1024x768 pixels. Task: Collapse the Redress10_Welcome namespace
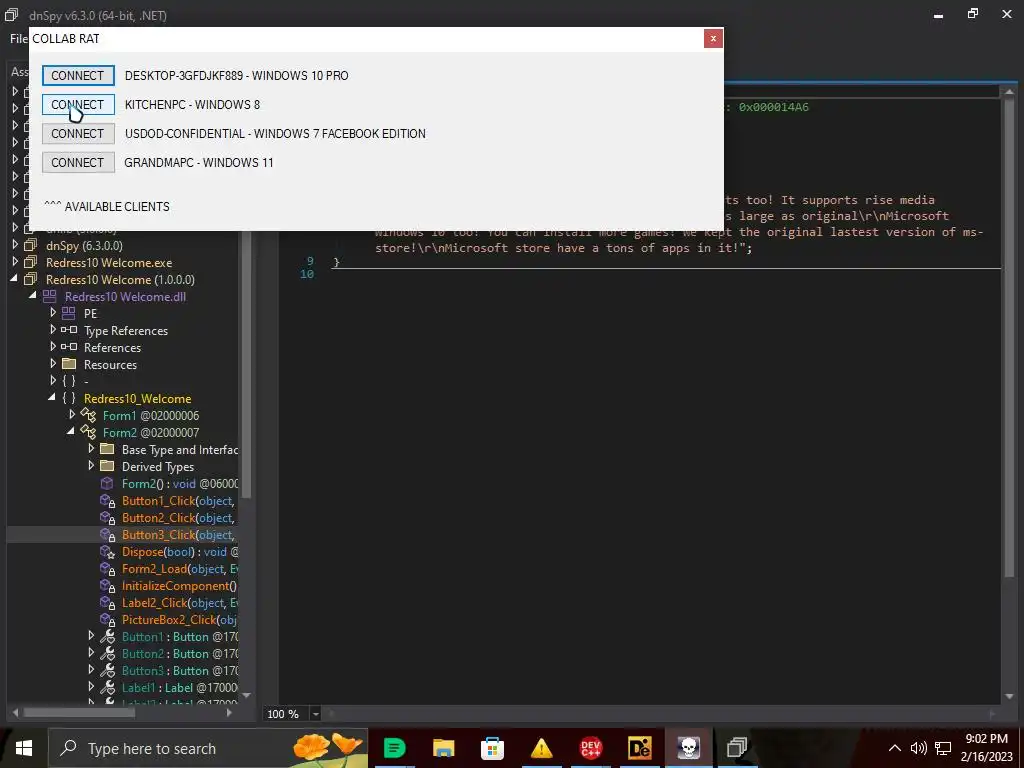coord(52,398)
